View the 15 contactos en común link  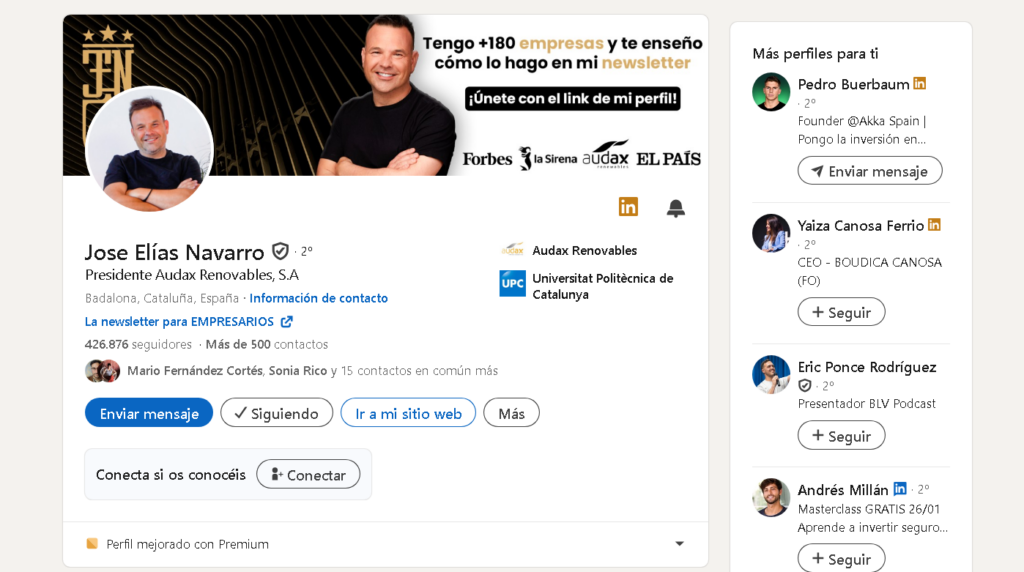[x=419, y=371]
